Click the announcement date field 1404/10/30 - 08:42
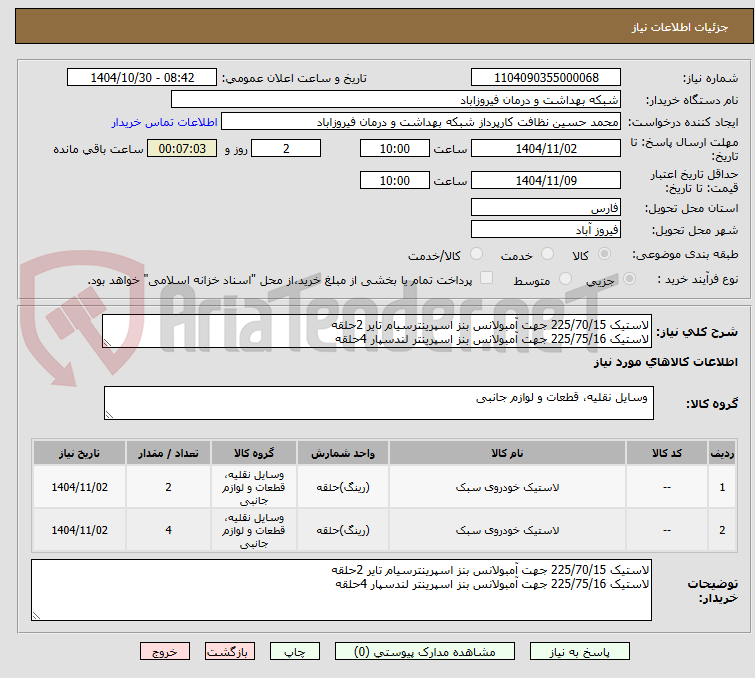 142,78
